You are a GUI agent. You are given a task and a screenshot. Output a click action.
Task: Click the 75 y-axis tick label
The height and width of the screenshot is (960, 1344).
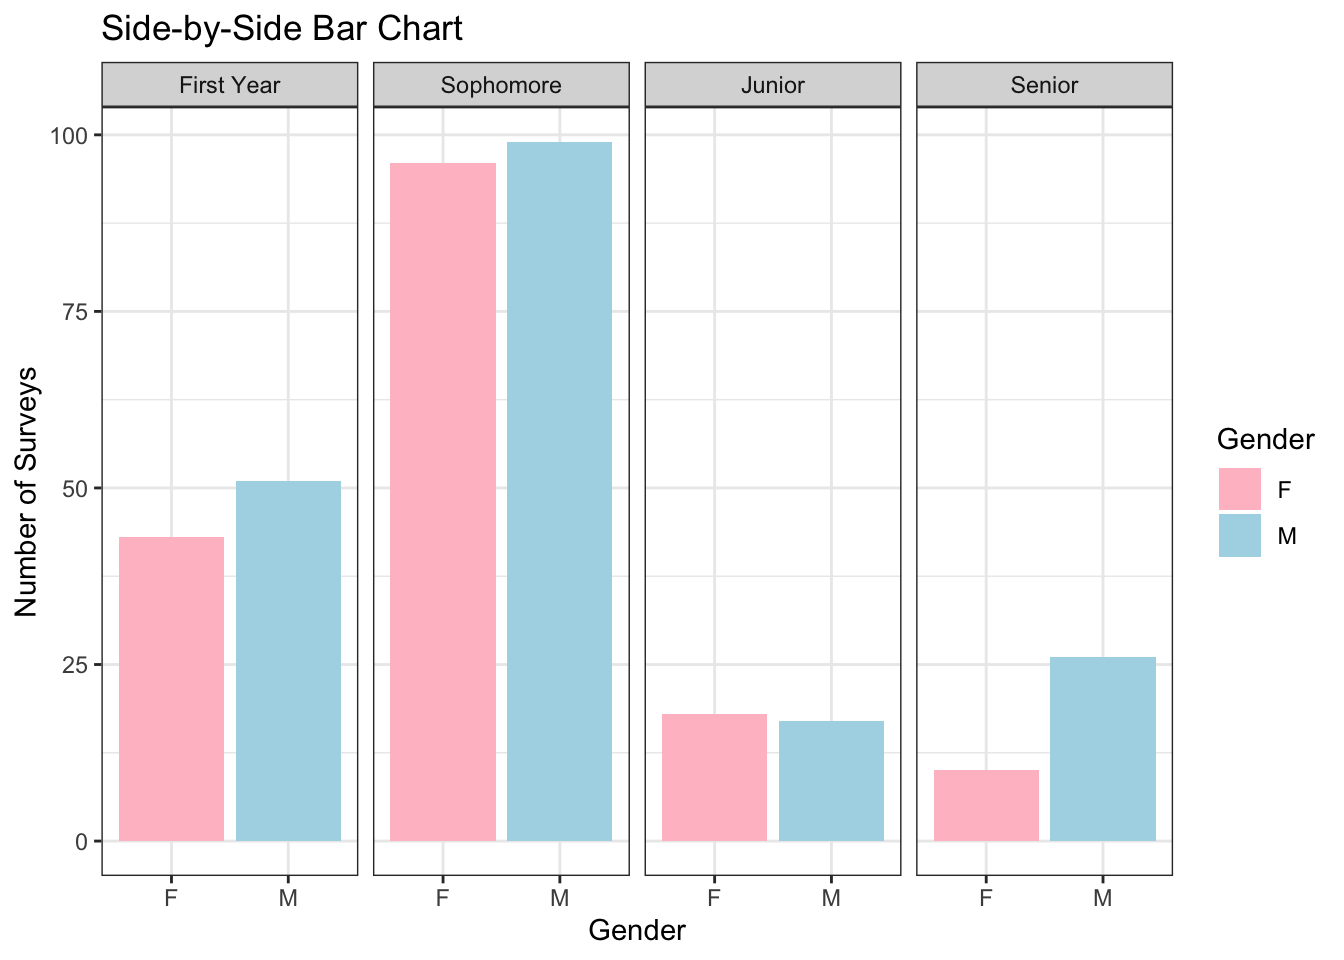coord(76,311)
